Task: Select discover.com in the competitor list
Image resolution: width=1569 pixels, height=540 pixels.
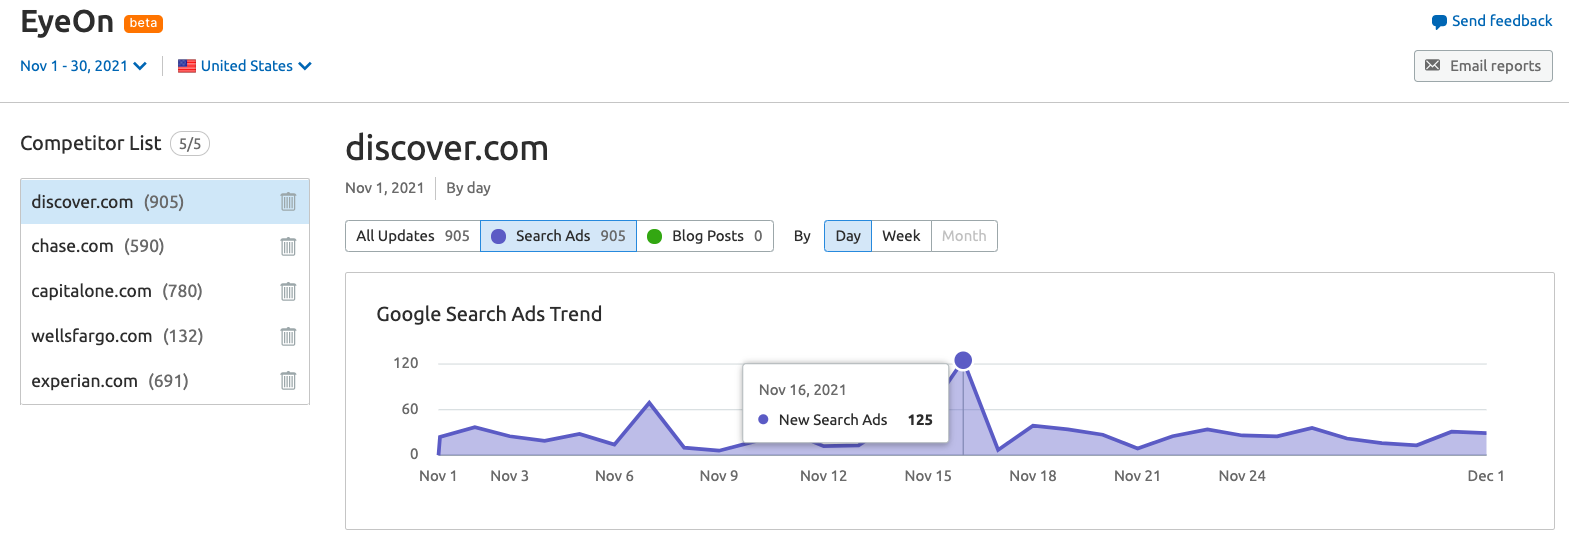Action: click(x=165, y=202)
